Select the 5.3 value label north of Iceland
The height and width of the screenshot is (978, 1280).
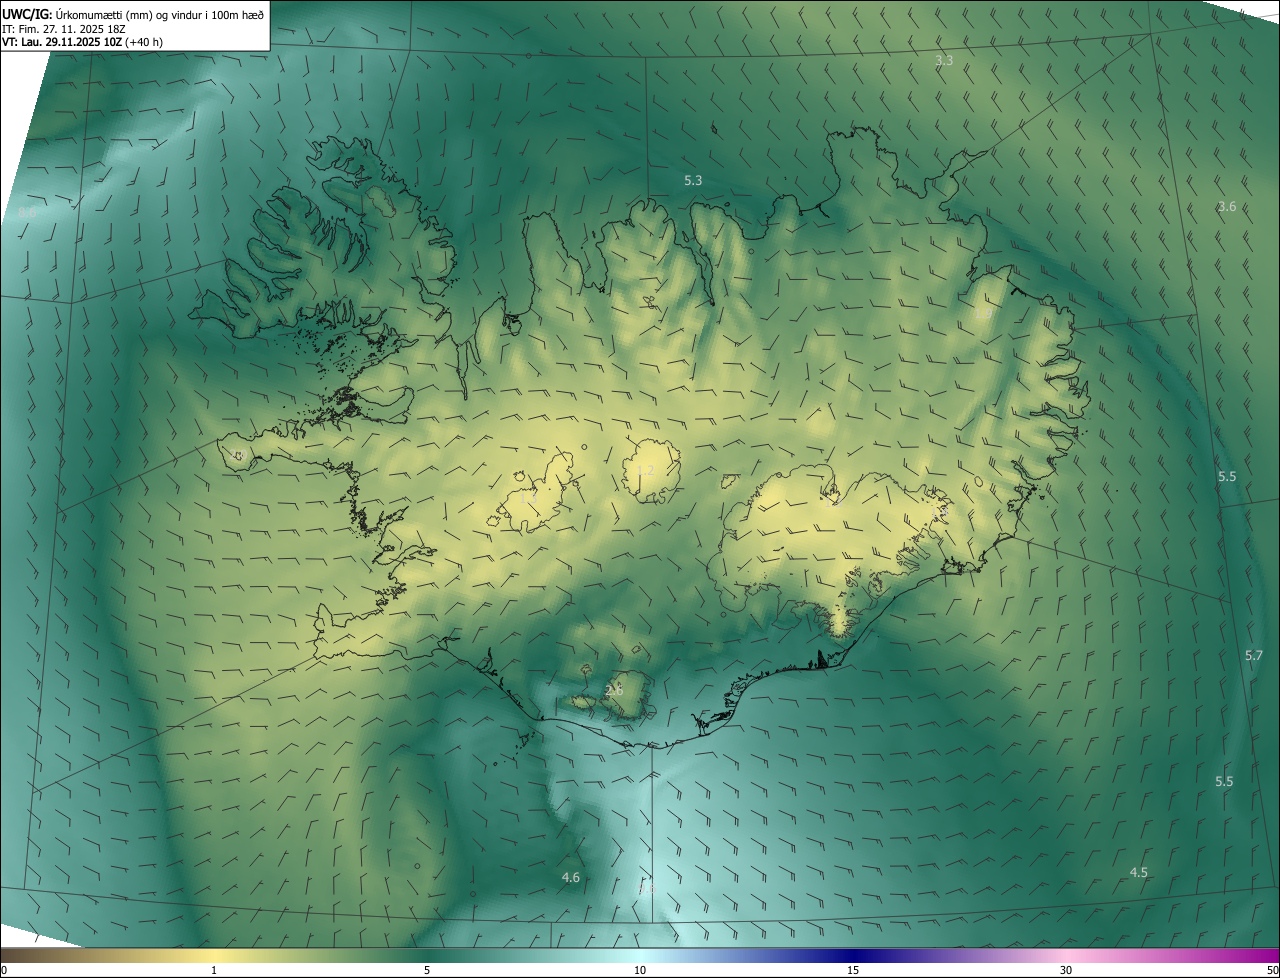coord(693,181)
